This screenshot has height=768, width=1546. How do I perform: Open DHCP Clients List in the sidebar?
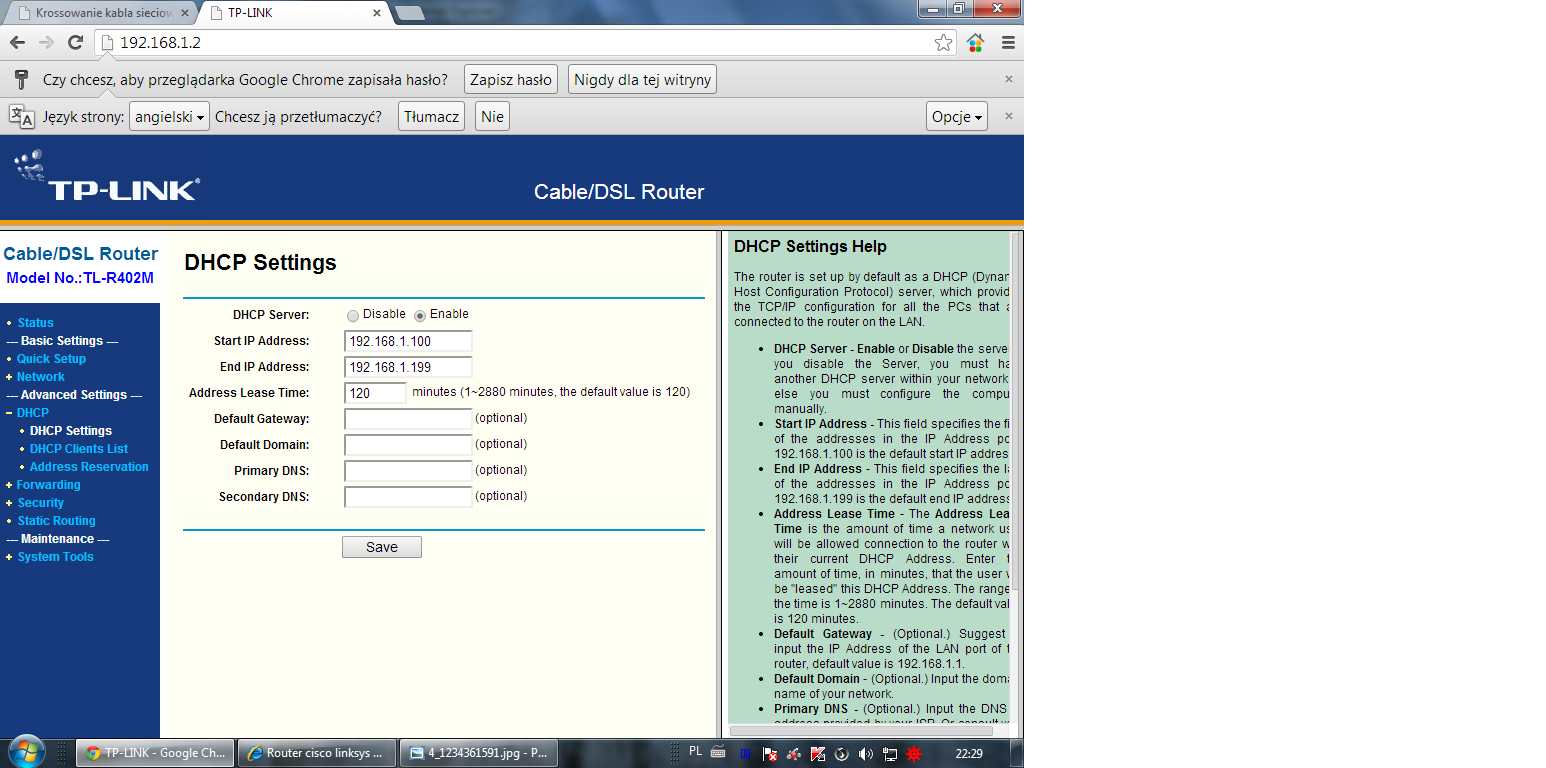(79, 449)
